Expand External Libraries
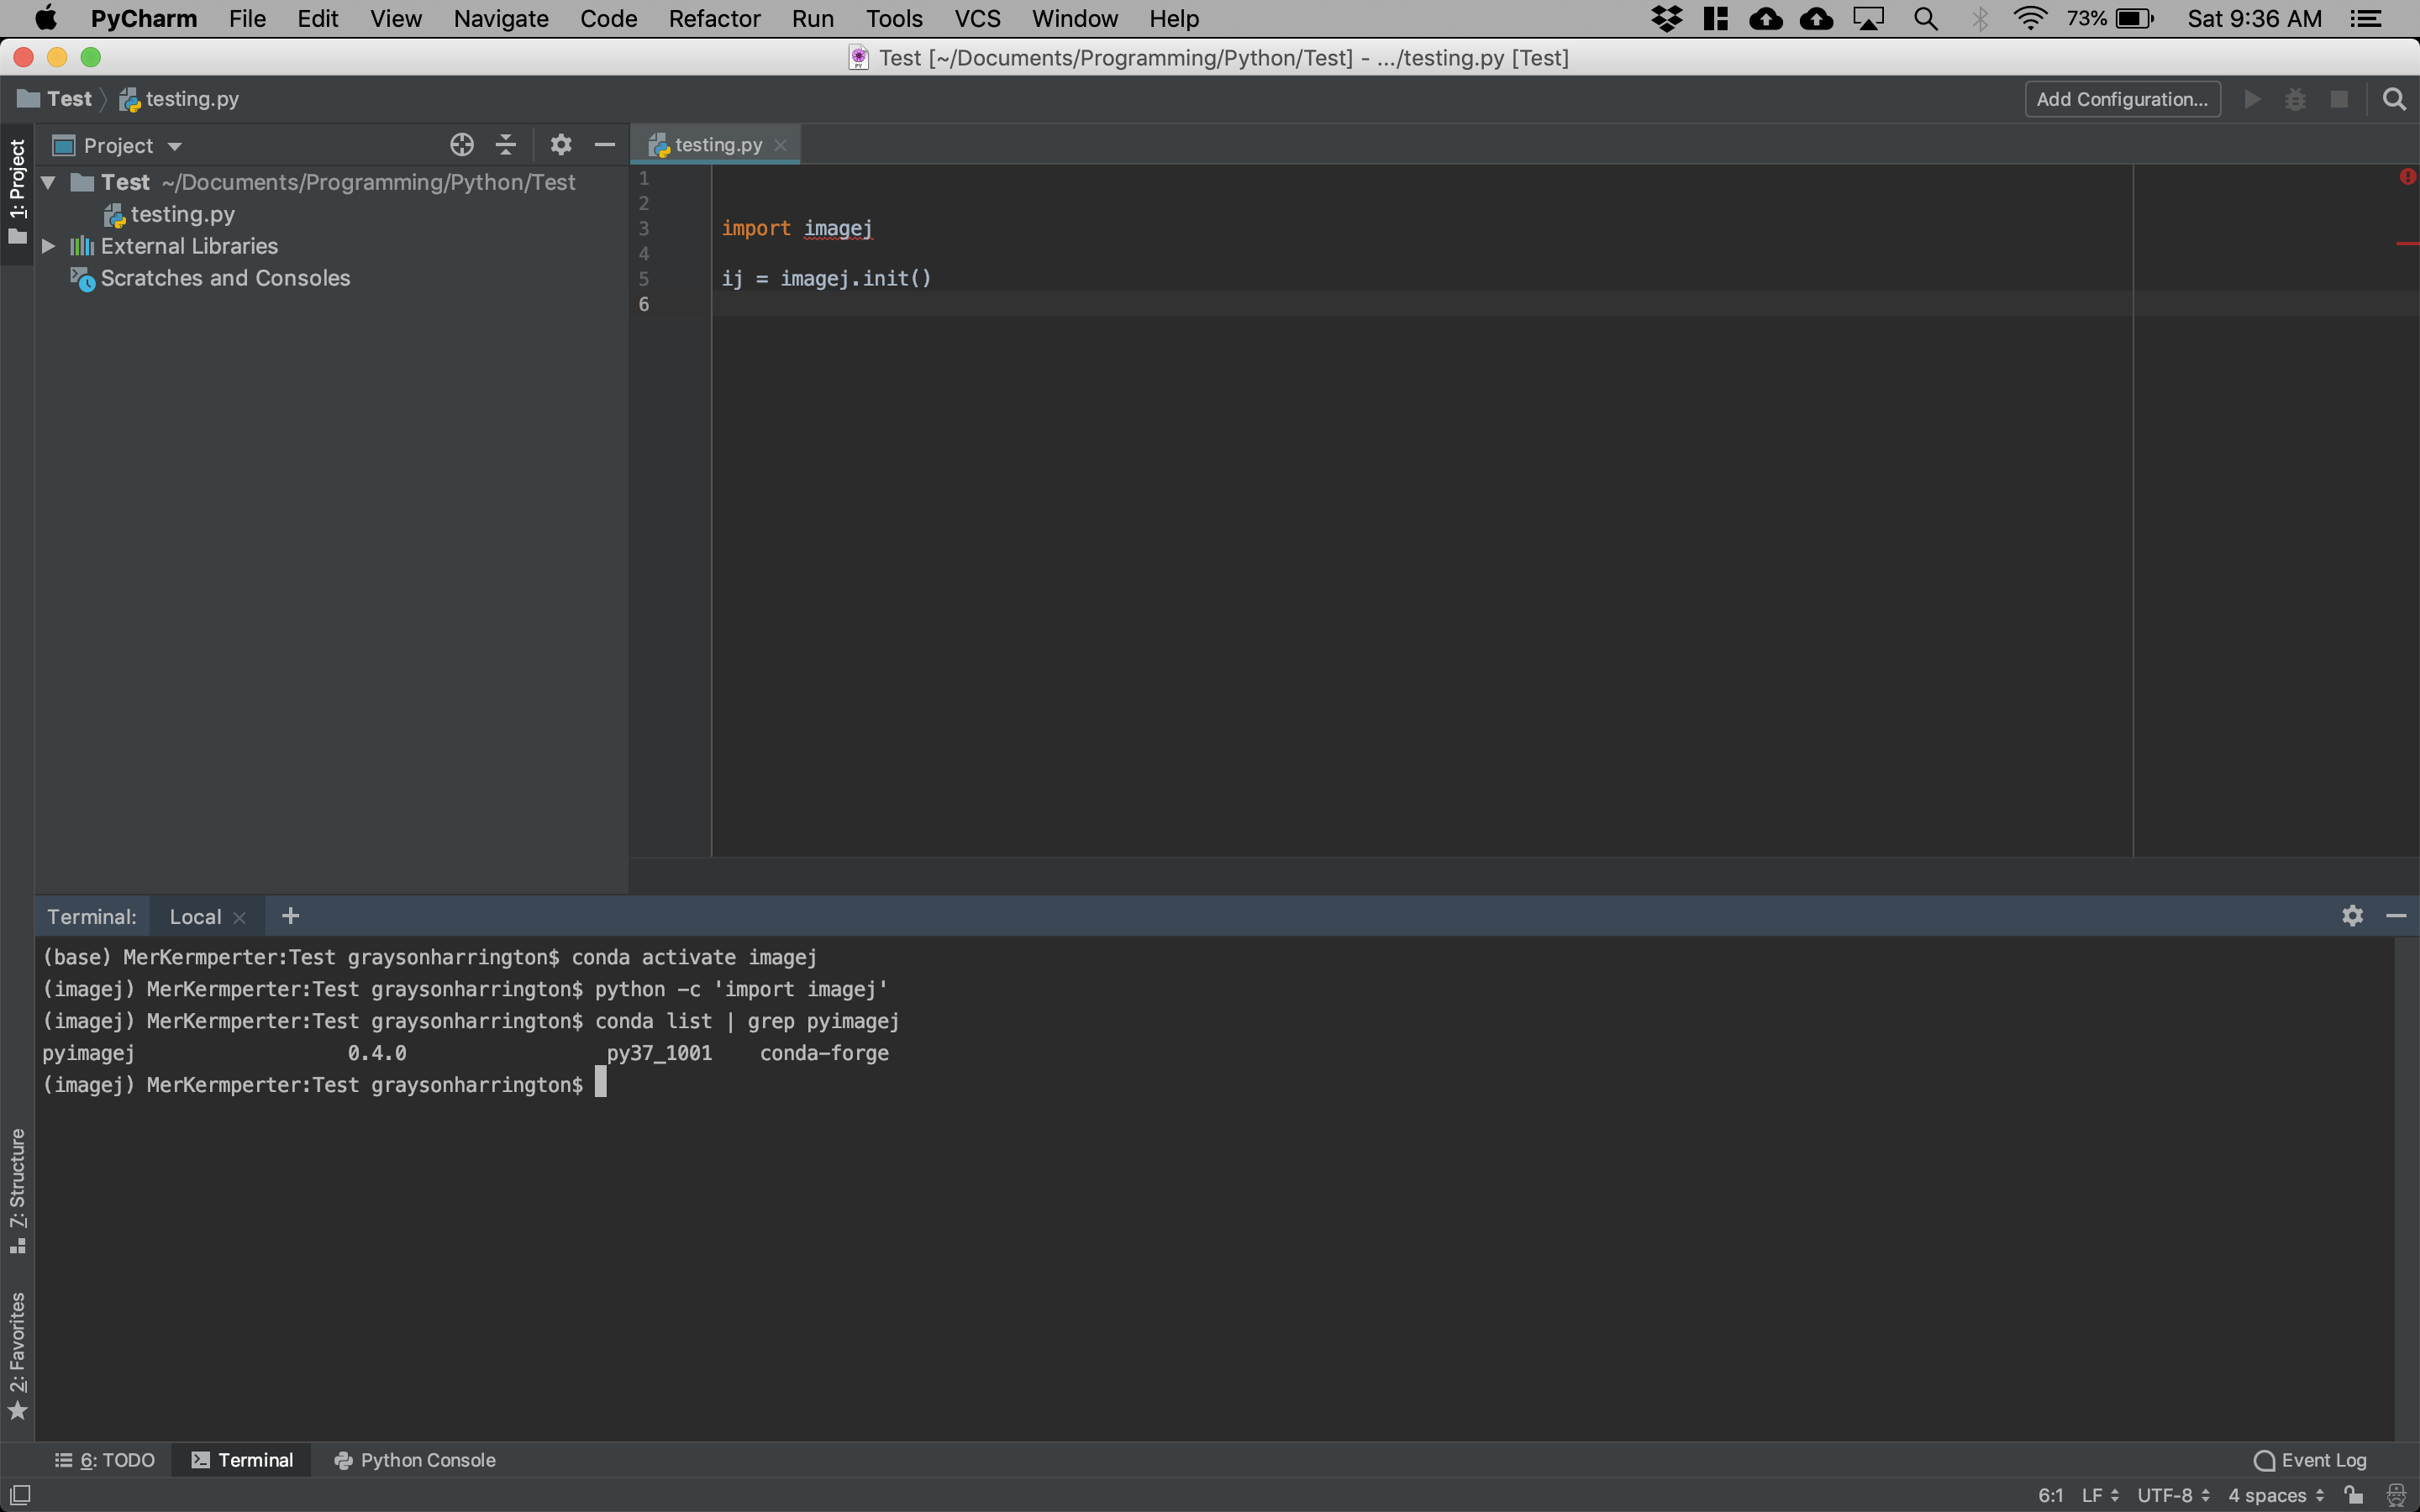Image resolution: width=2420 pixels, height=1512 pixels. pos(48,245)
